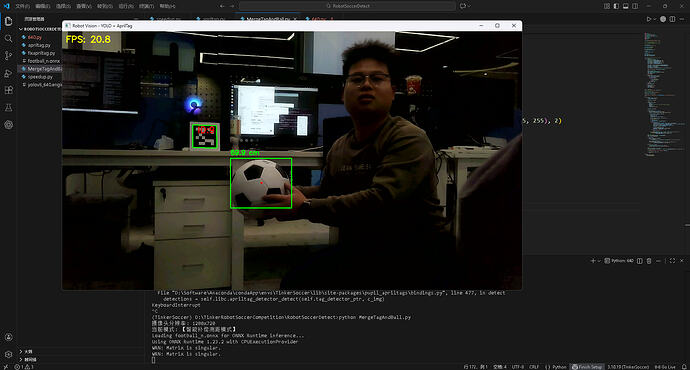Create a new terminal with plus icon
The image size is (690, 370).
click(592, 261)
